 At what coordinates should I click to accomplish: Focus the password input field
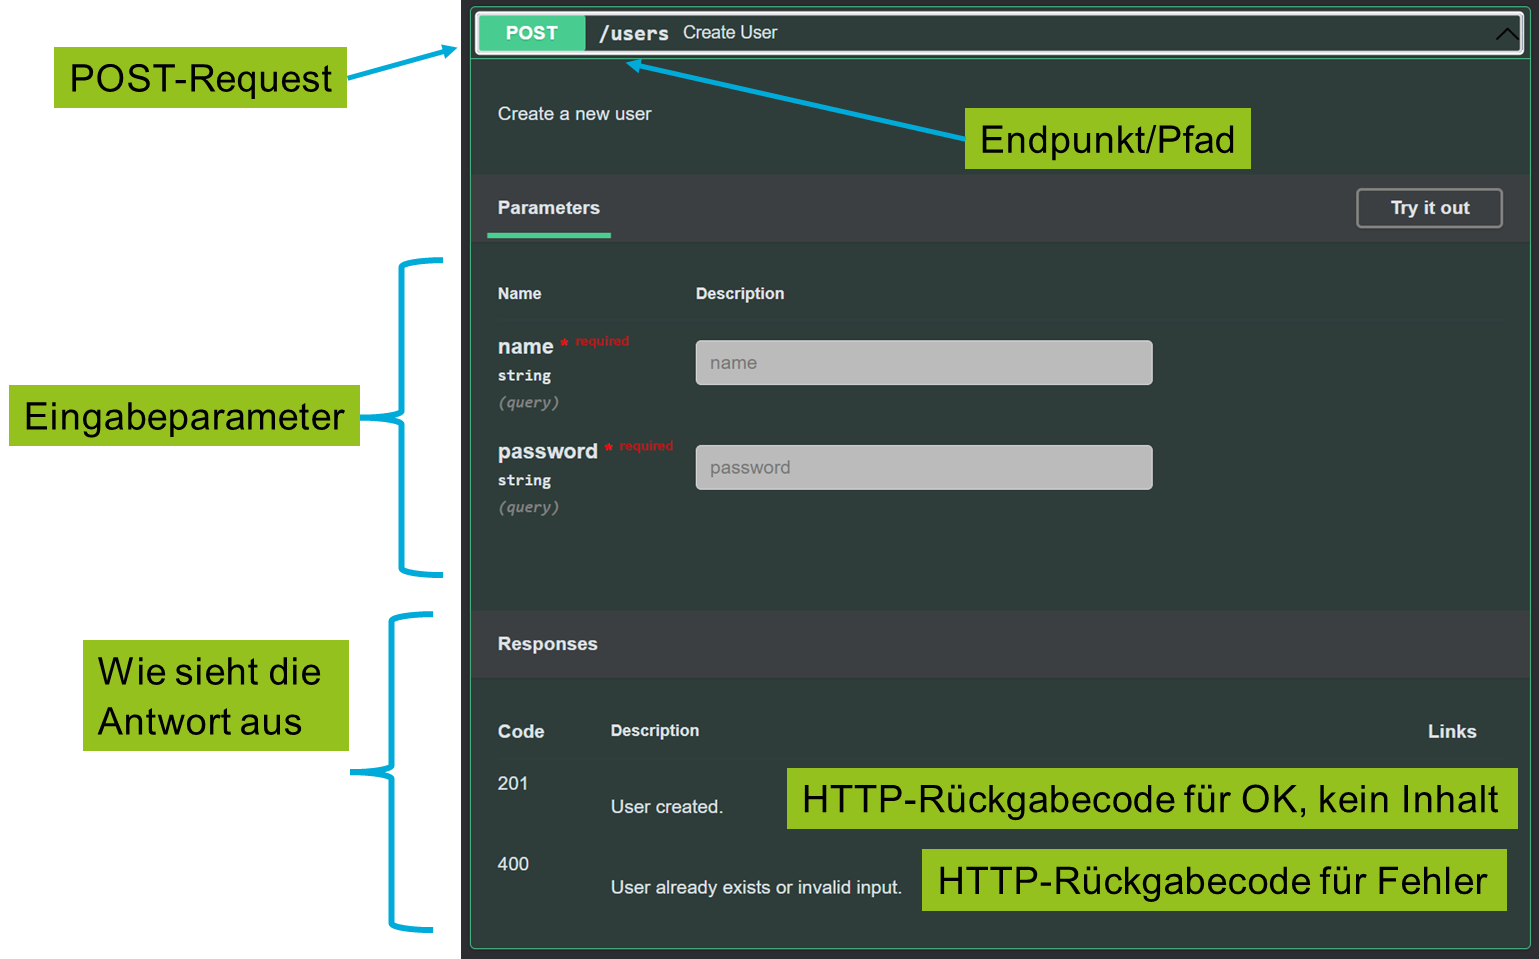pyautogui.click(x=923, y=468)
